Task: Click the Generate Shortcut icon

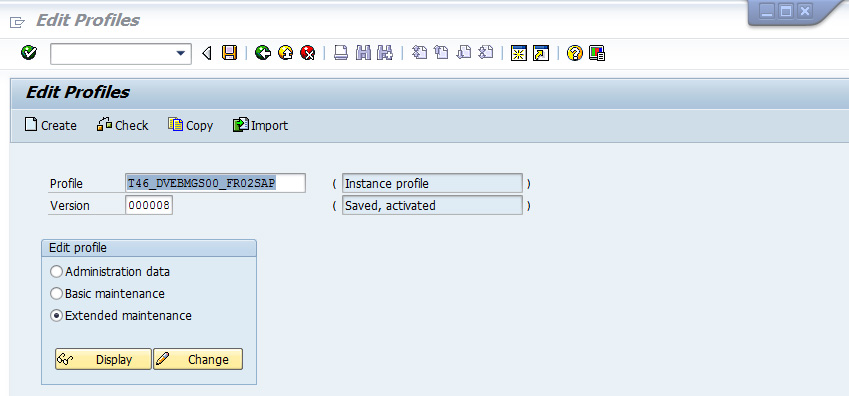Action: pos(541,53)
